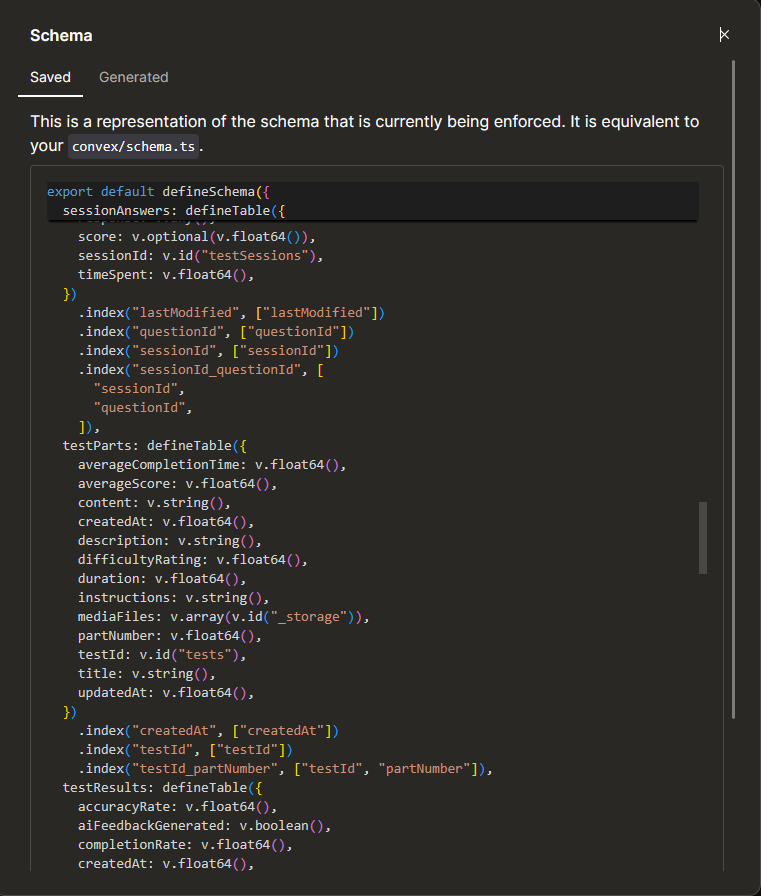Click the Schema dialog title
The height and width of the screenshot is (896, 761).
point(61,36)
